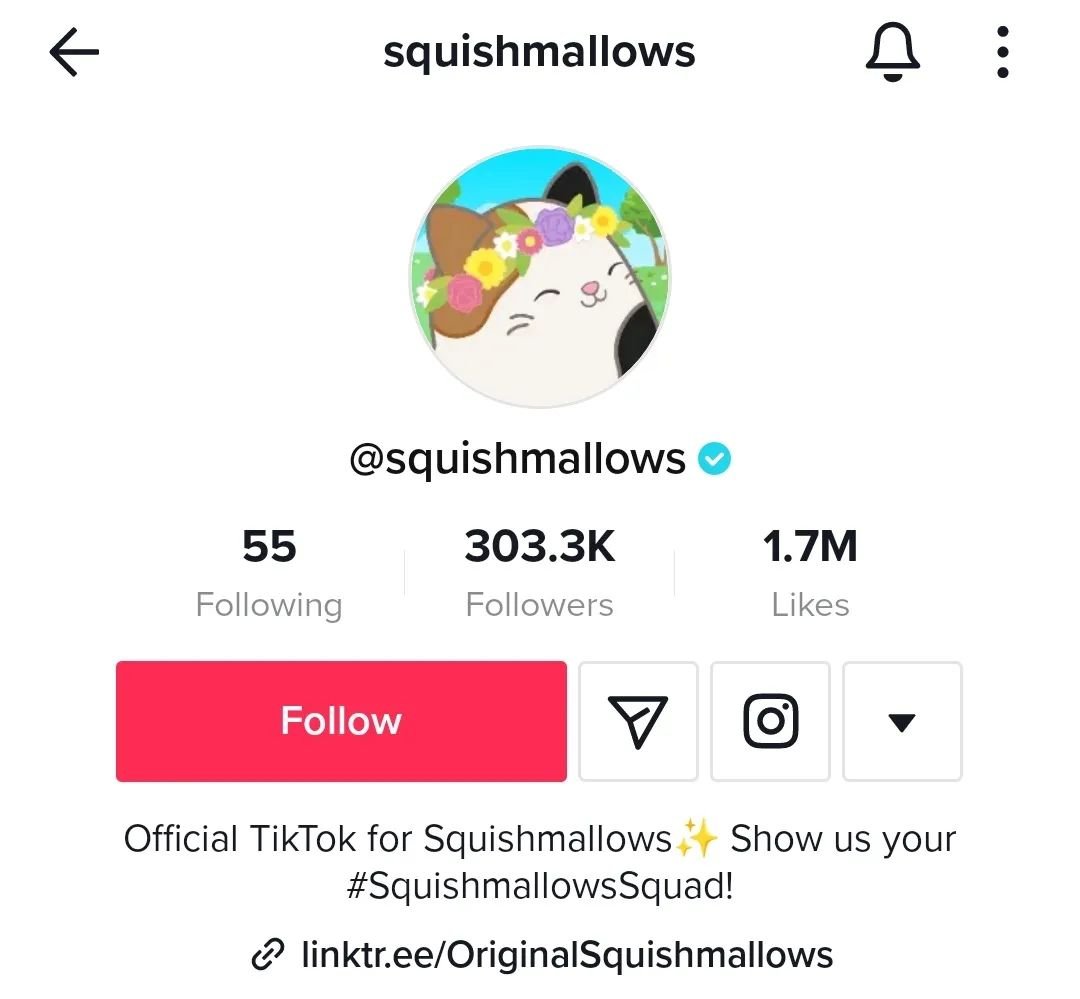Tap the notification bell icon
Image resolution: width=1080 pixels, height=999 pixels.
893,52
